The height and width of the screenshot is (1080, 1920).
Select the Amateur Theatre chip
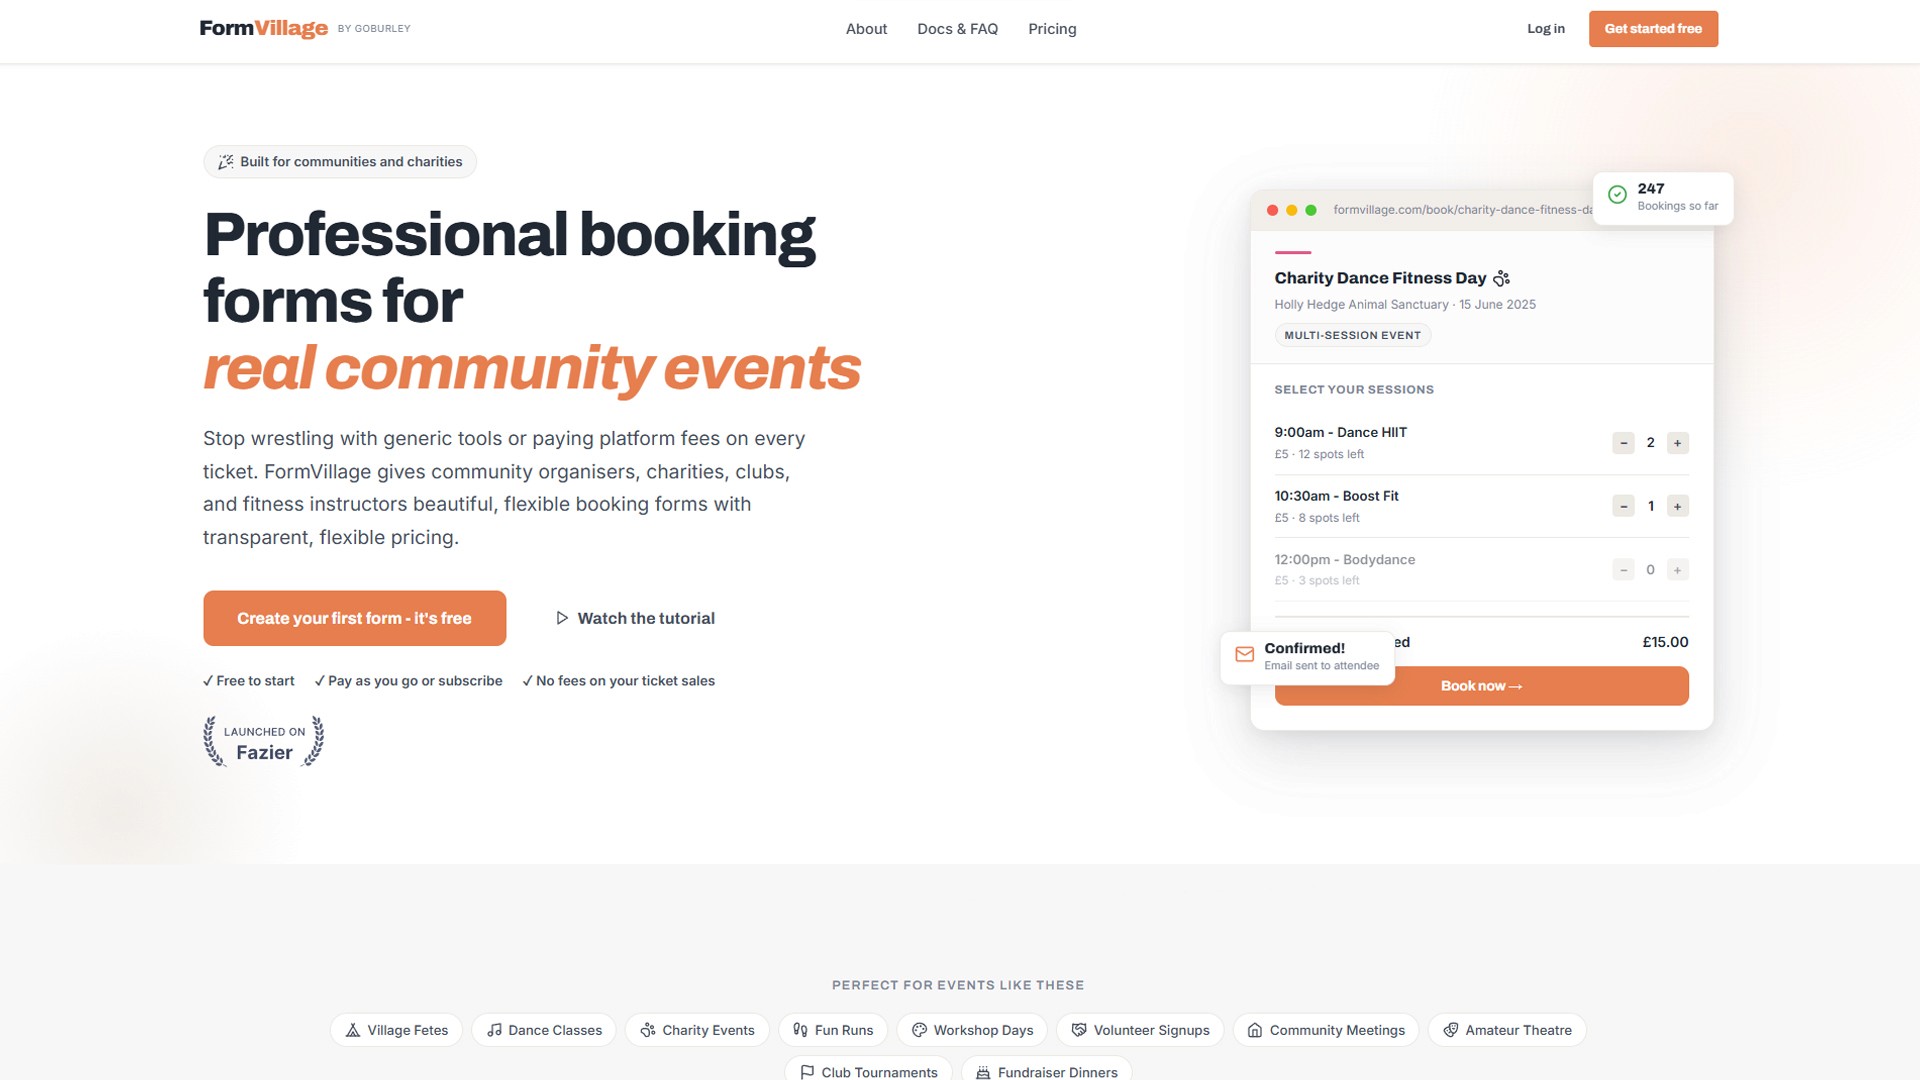1507,1030
